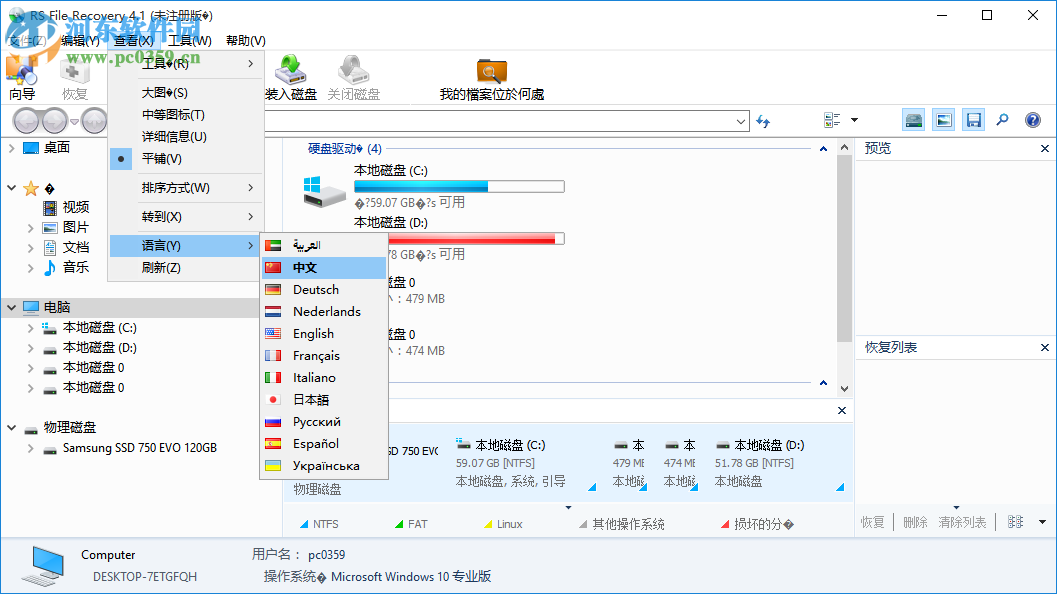Click the magnifier search icon
This screenshot has height=594, width=1057.
(x=1002, y=120)
